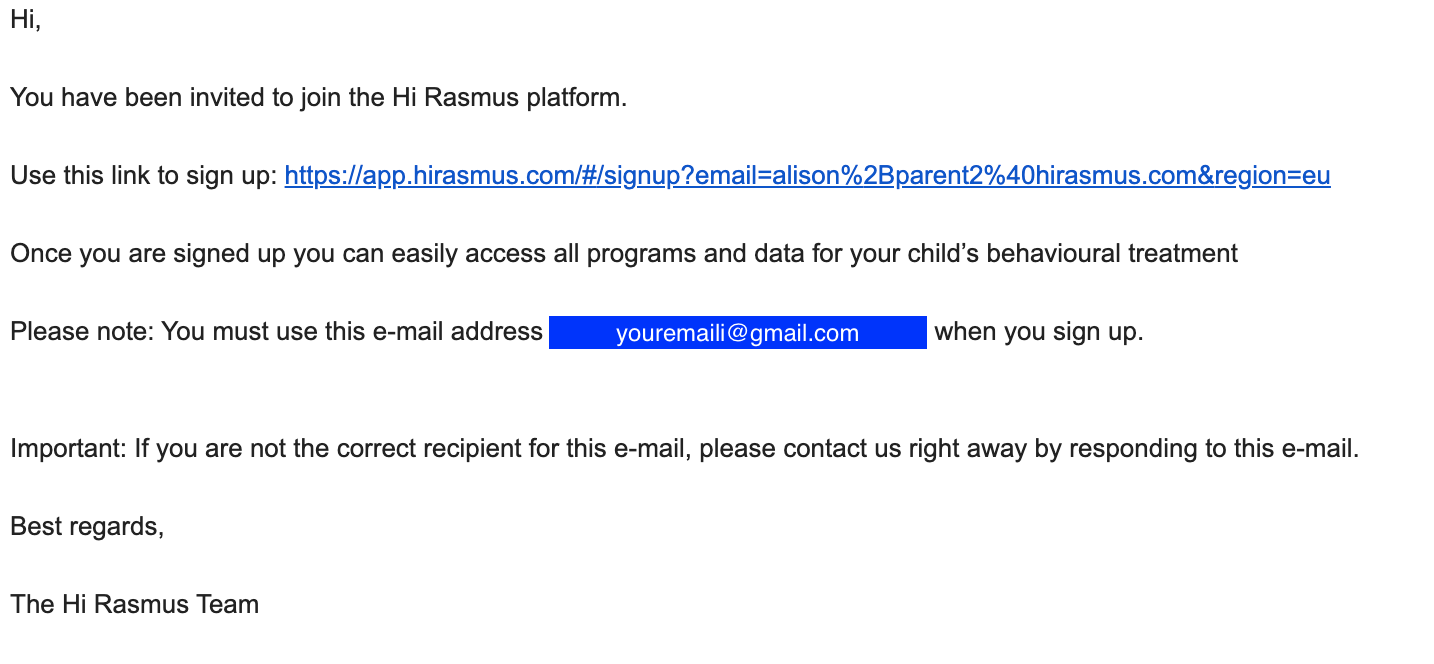Click the "when you sign up." text

coord(1038,331)
